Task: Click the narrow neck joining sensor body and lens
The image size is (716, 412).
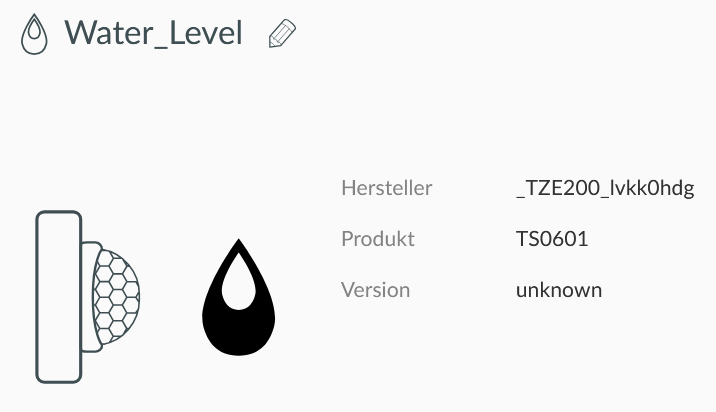Action: [89, 296]
